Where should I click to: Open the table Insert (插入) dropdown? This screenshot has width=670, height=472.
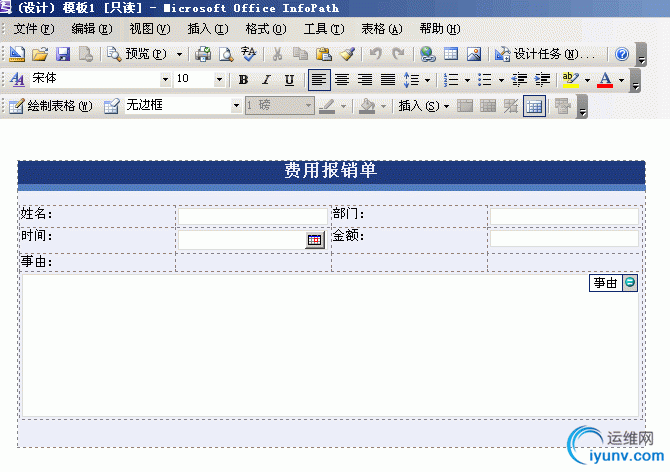[423, 106]
